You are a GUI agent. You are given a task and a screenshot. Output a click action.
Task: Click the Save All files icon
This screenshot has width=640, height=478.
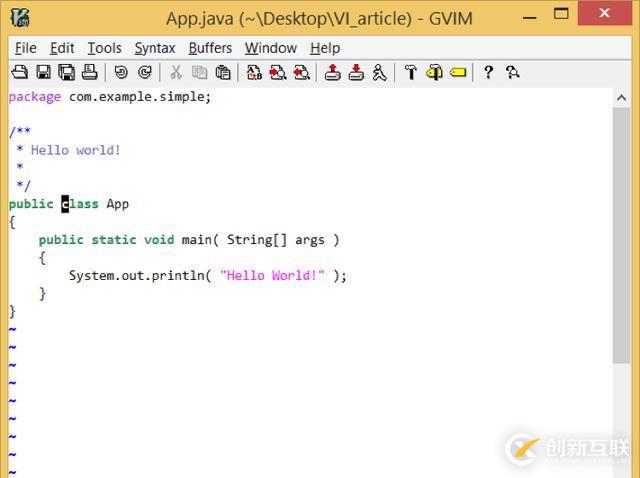(x=66, y=72)
